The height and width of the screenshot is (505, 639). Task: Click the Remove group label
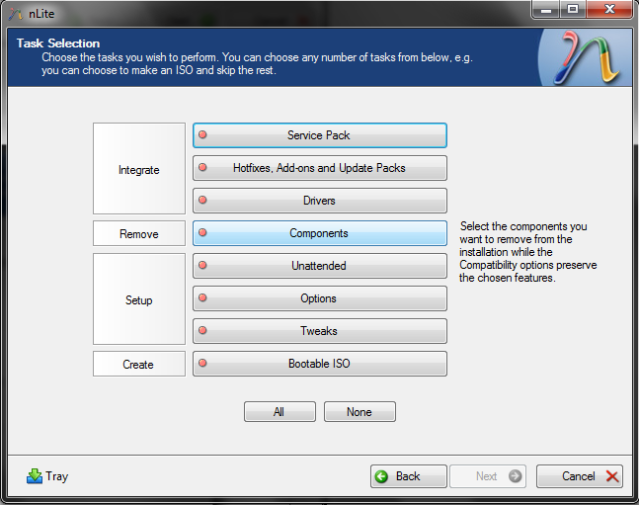139,234
